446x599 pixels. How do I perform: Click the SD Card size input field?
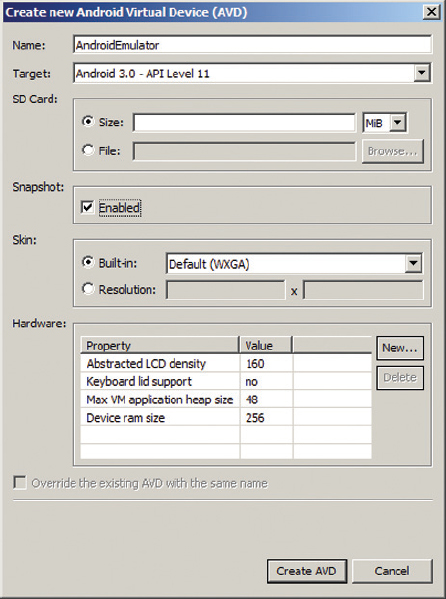click(x=244, y=123)
